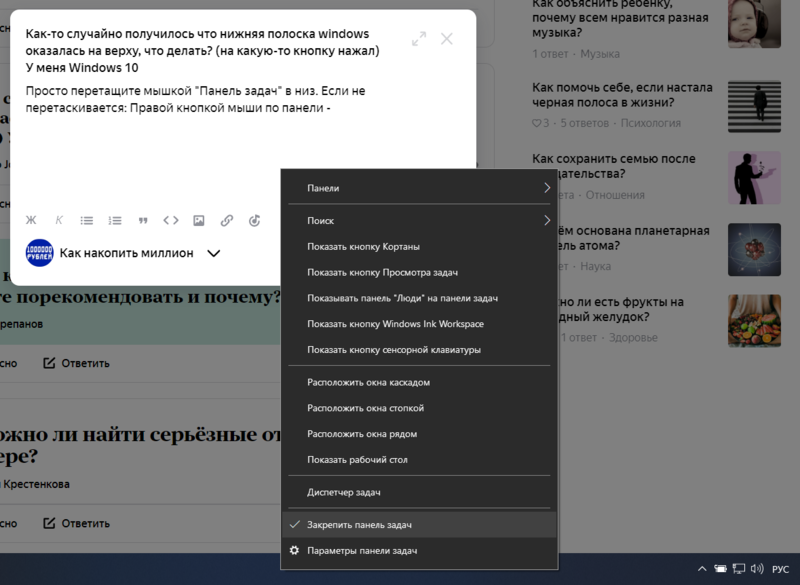
Task: Click the upper 'Ответить' button
Action: click(76, 363)
